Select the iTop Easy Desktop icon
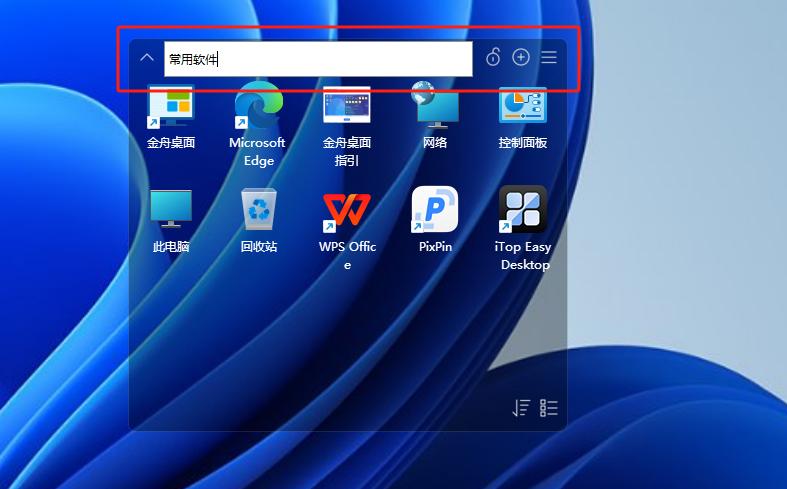 tap(522, 210)
